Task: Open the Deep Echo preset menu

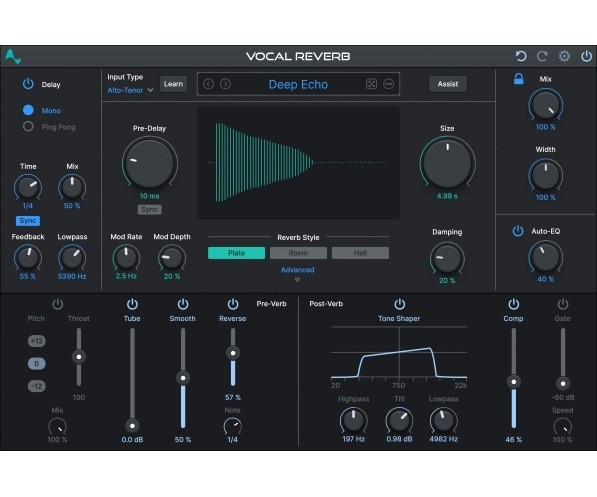Action: 298,84
